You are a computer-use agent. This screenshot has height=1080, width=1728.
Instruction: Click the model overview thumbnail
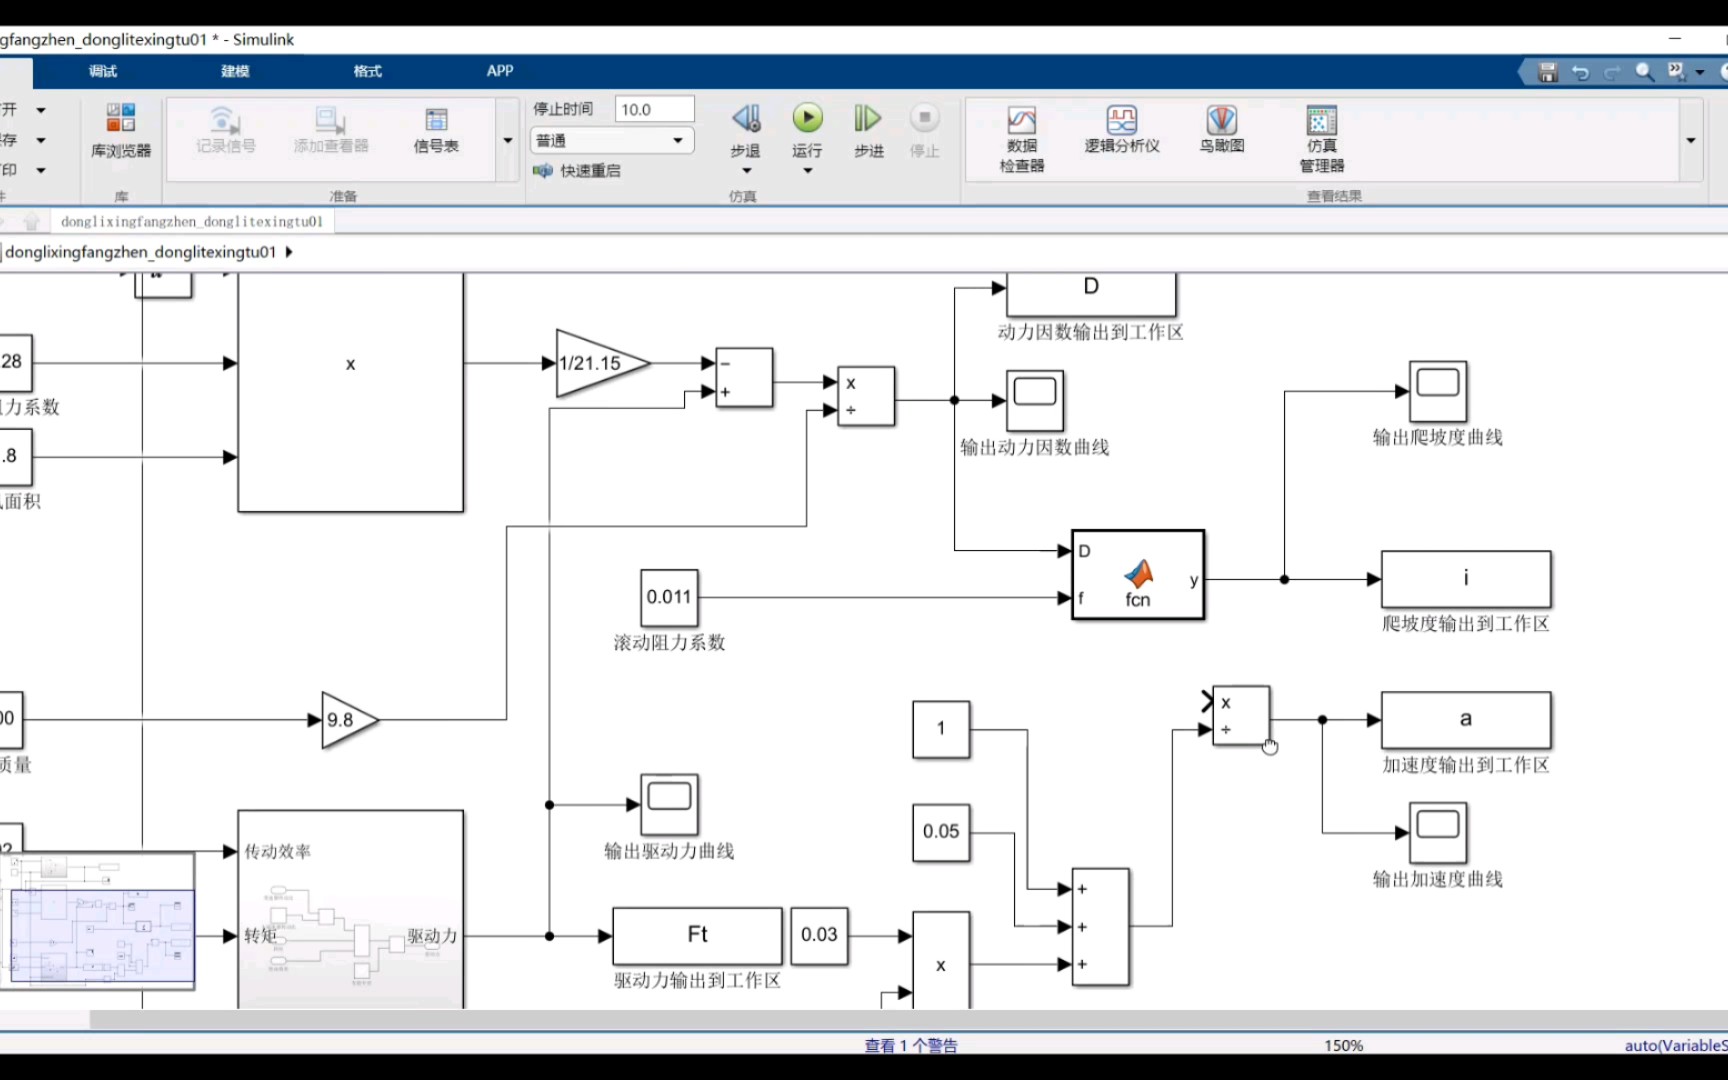[x=97, y=921]
